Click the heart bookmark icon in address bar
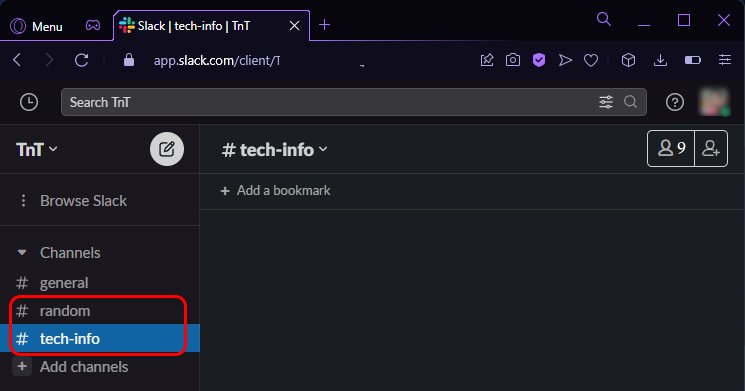This screenshot has width=745, height=391. 591,60
